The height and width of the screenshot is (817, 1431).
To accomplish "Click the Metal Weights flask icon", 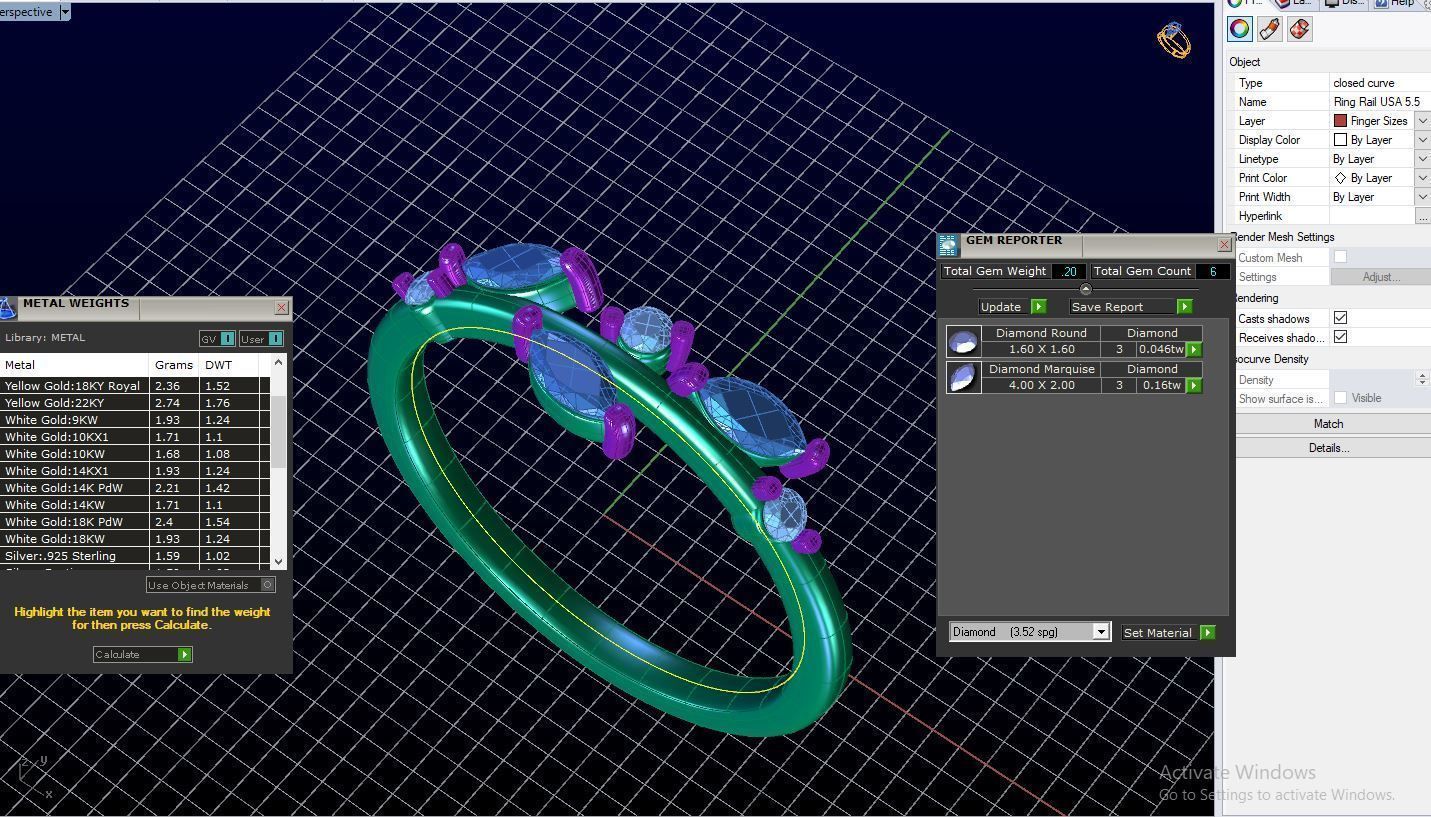I will (x=8, y=308).
